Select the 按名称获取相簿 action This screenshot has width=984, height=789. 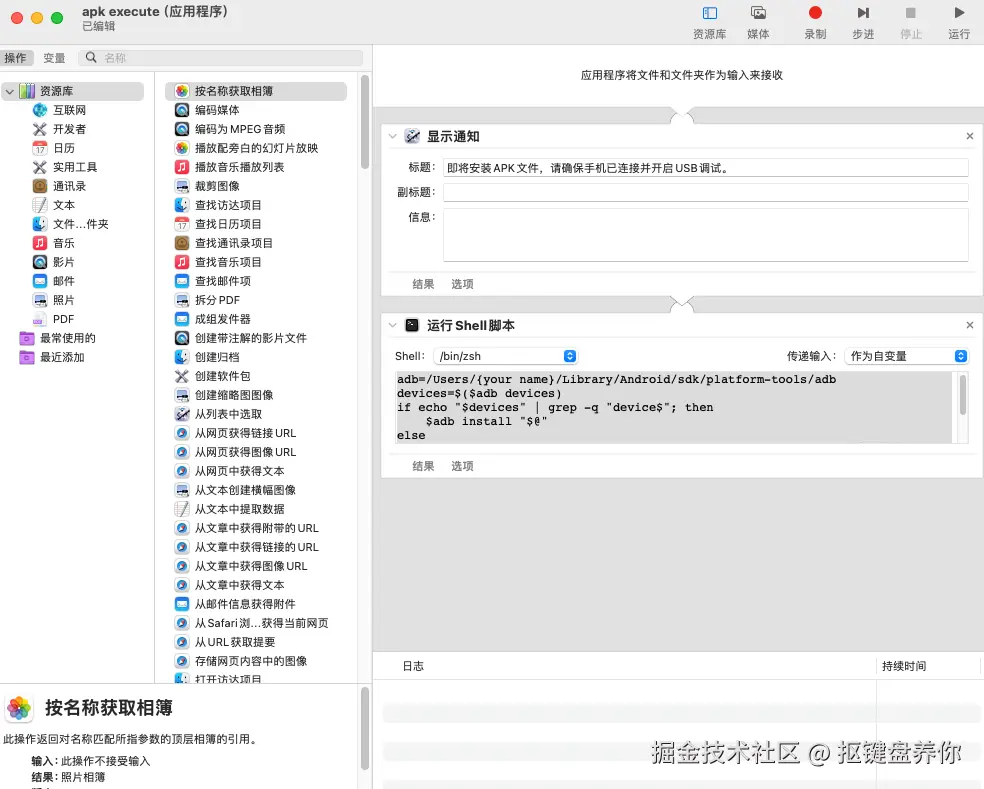point(256,91)
